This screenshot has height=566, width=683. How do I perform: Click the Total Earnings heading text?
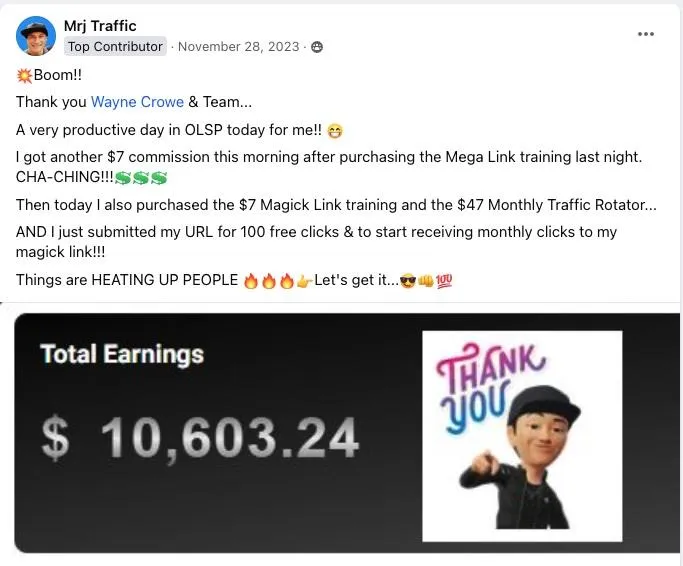(122, 354)
